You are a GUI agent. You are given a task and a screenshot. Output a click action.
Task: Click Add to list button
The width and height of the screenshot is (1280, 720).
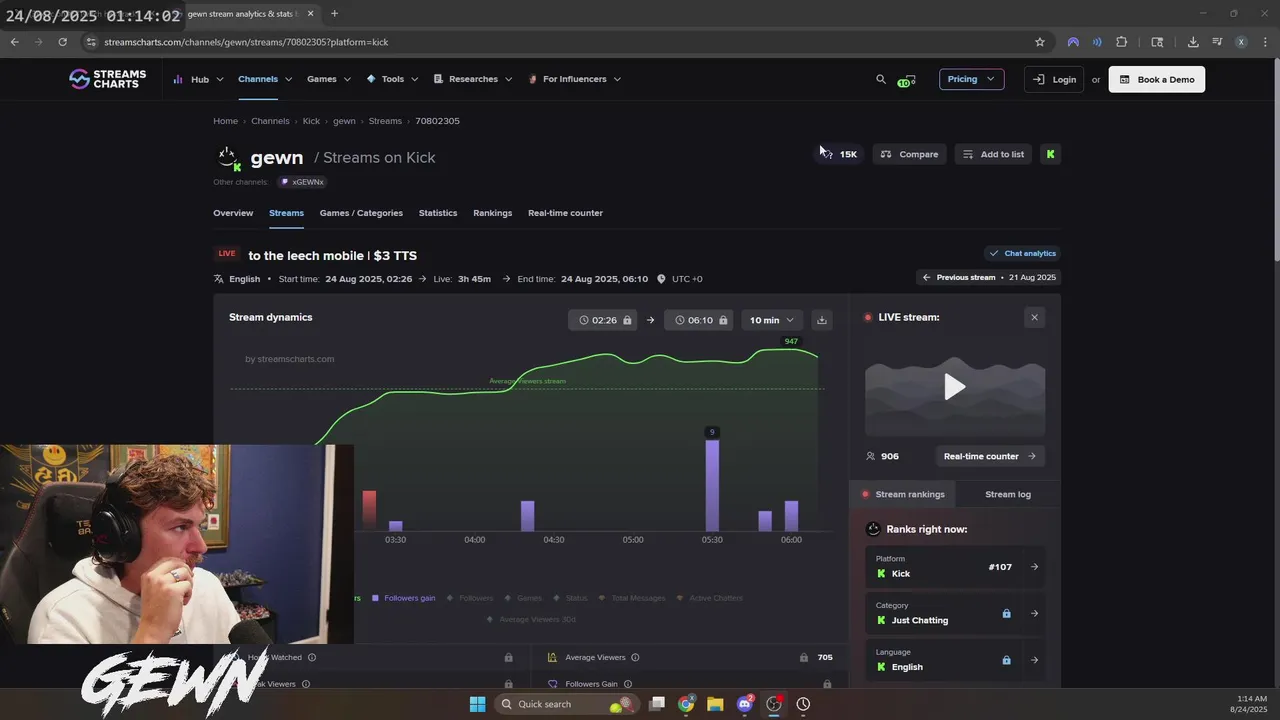[x=993, y=154]
